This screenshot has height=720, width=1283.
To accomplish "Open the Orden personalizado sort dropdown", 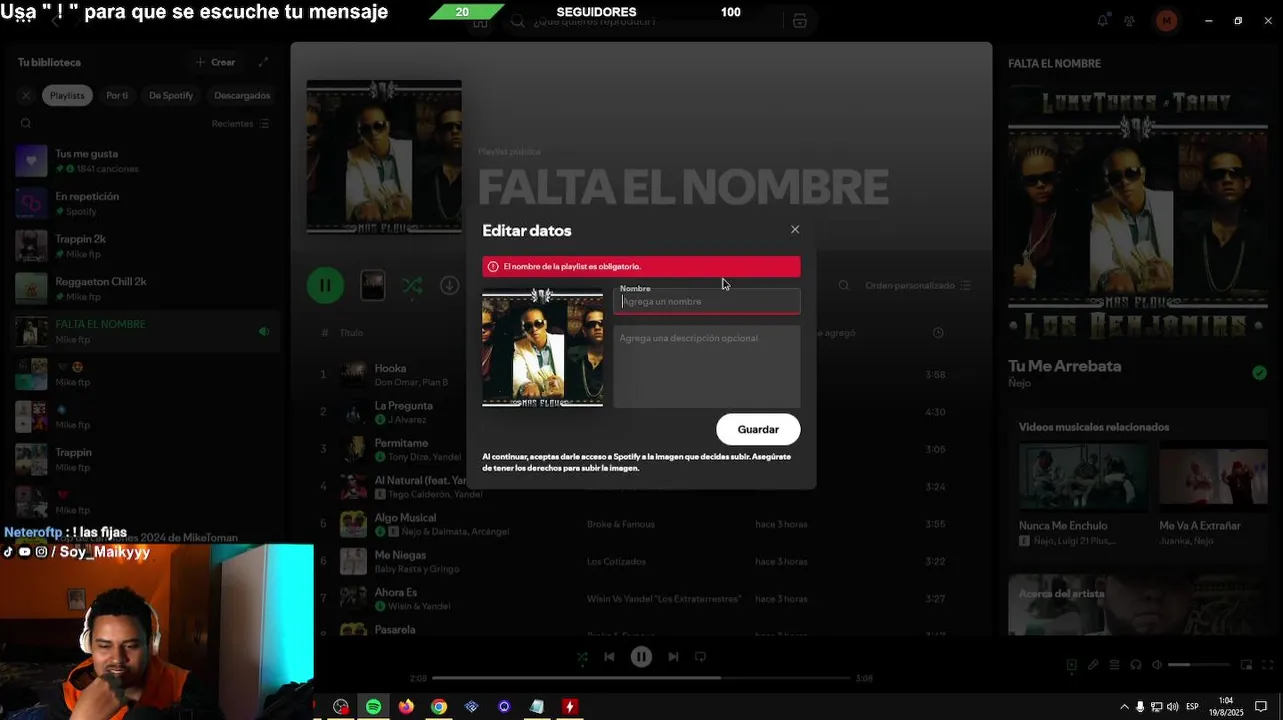I will coord(918,286).
